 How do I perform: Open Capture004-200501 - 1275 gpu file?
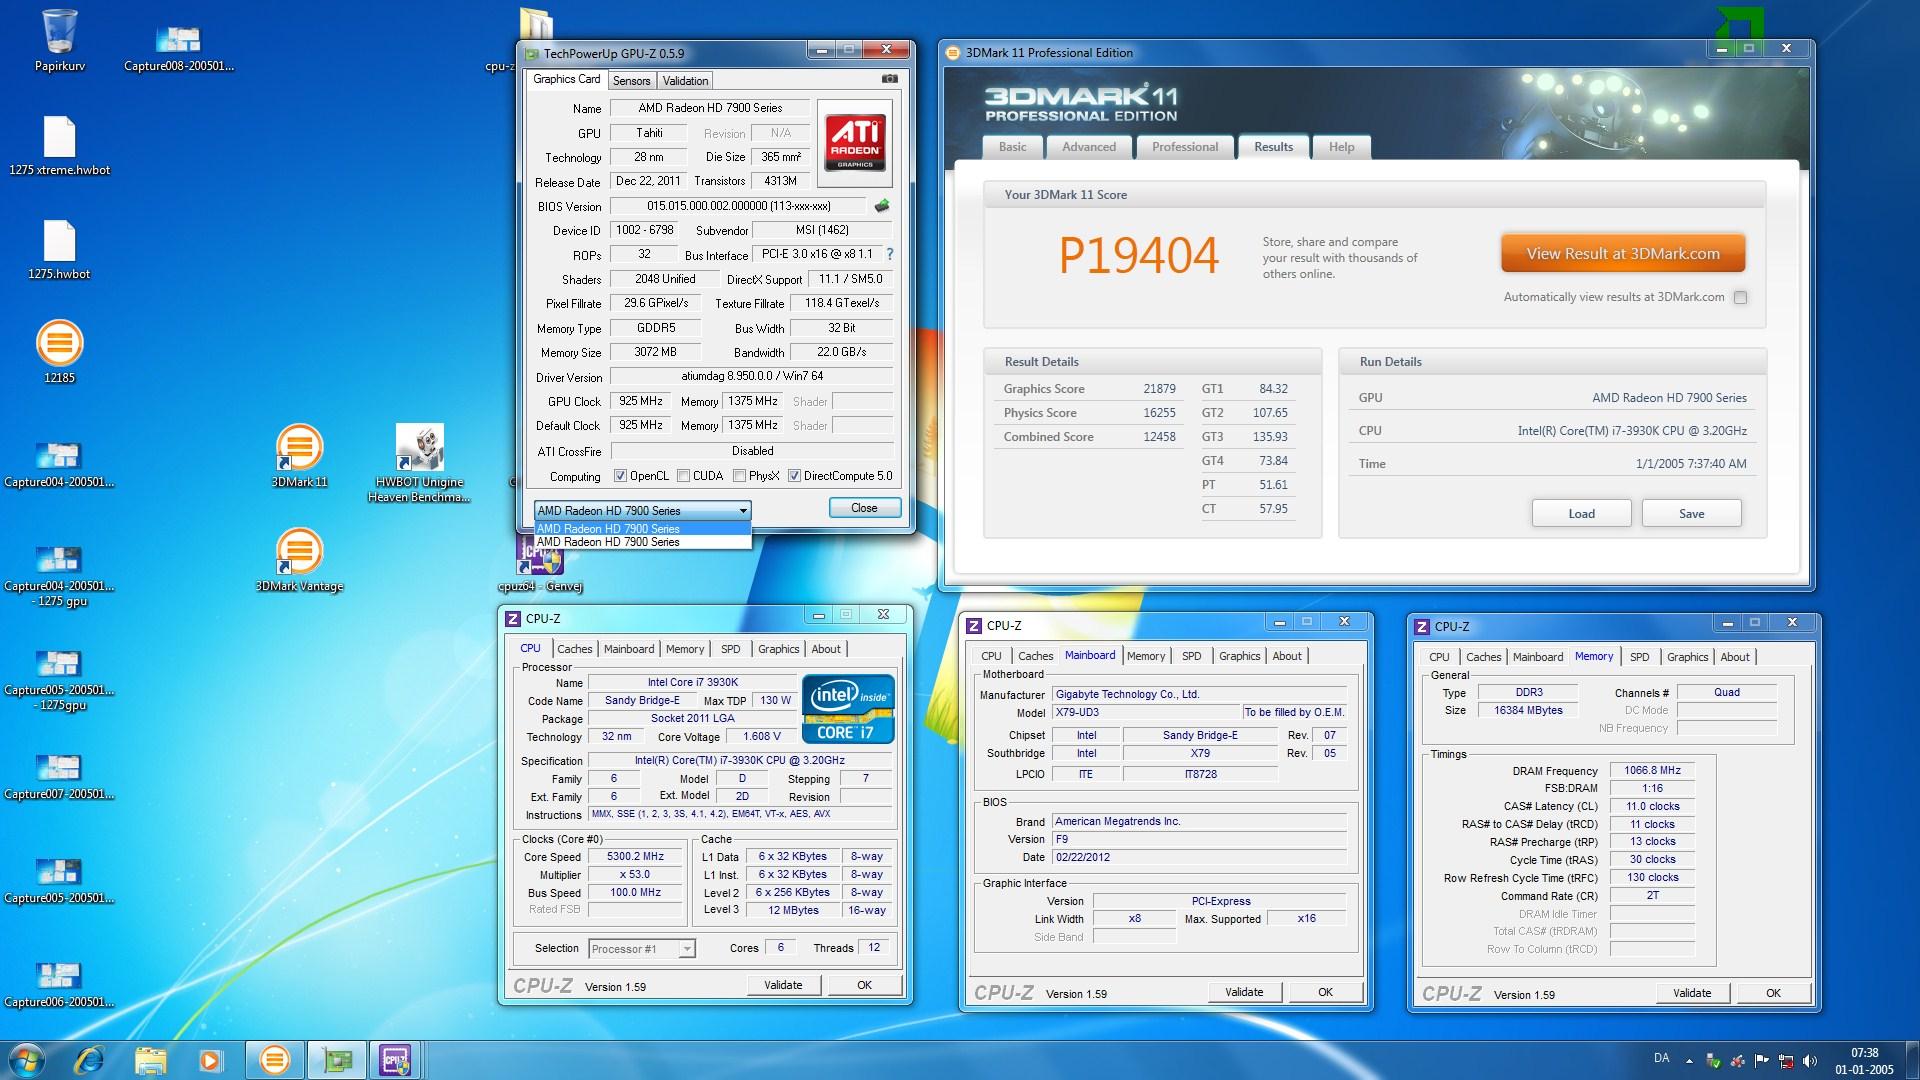pos(59,577)
